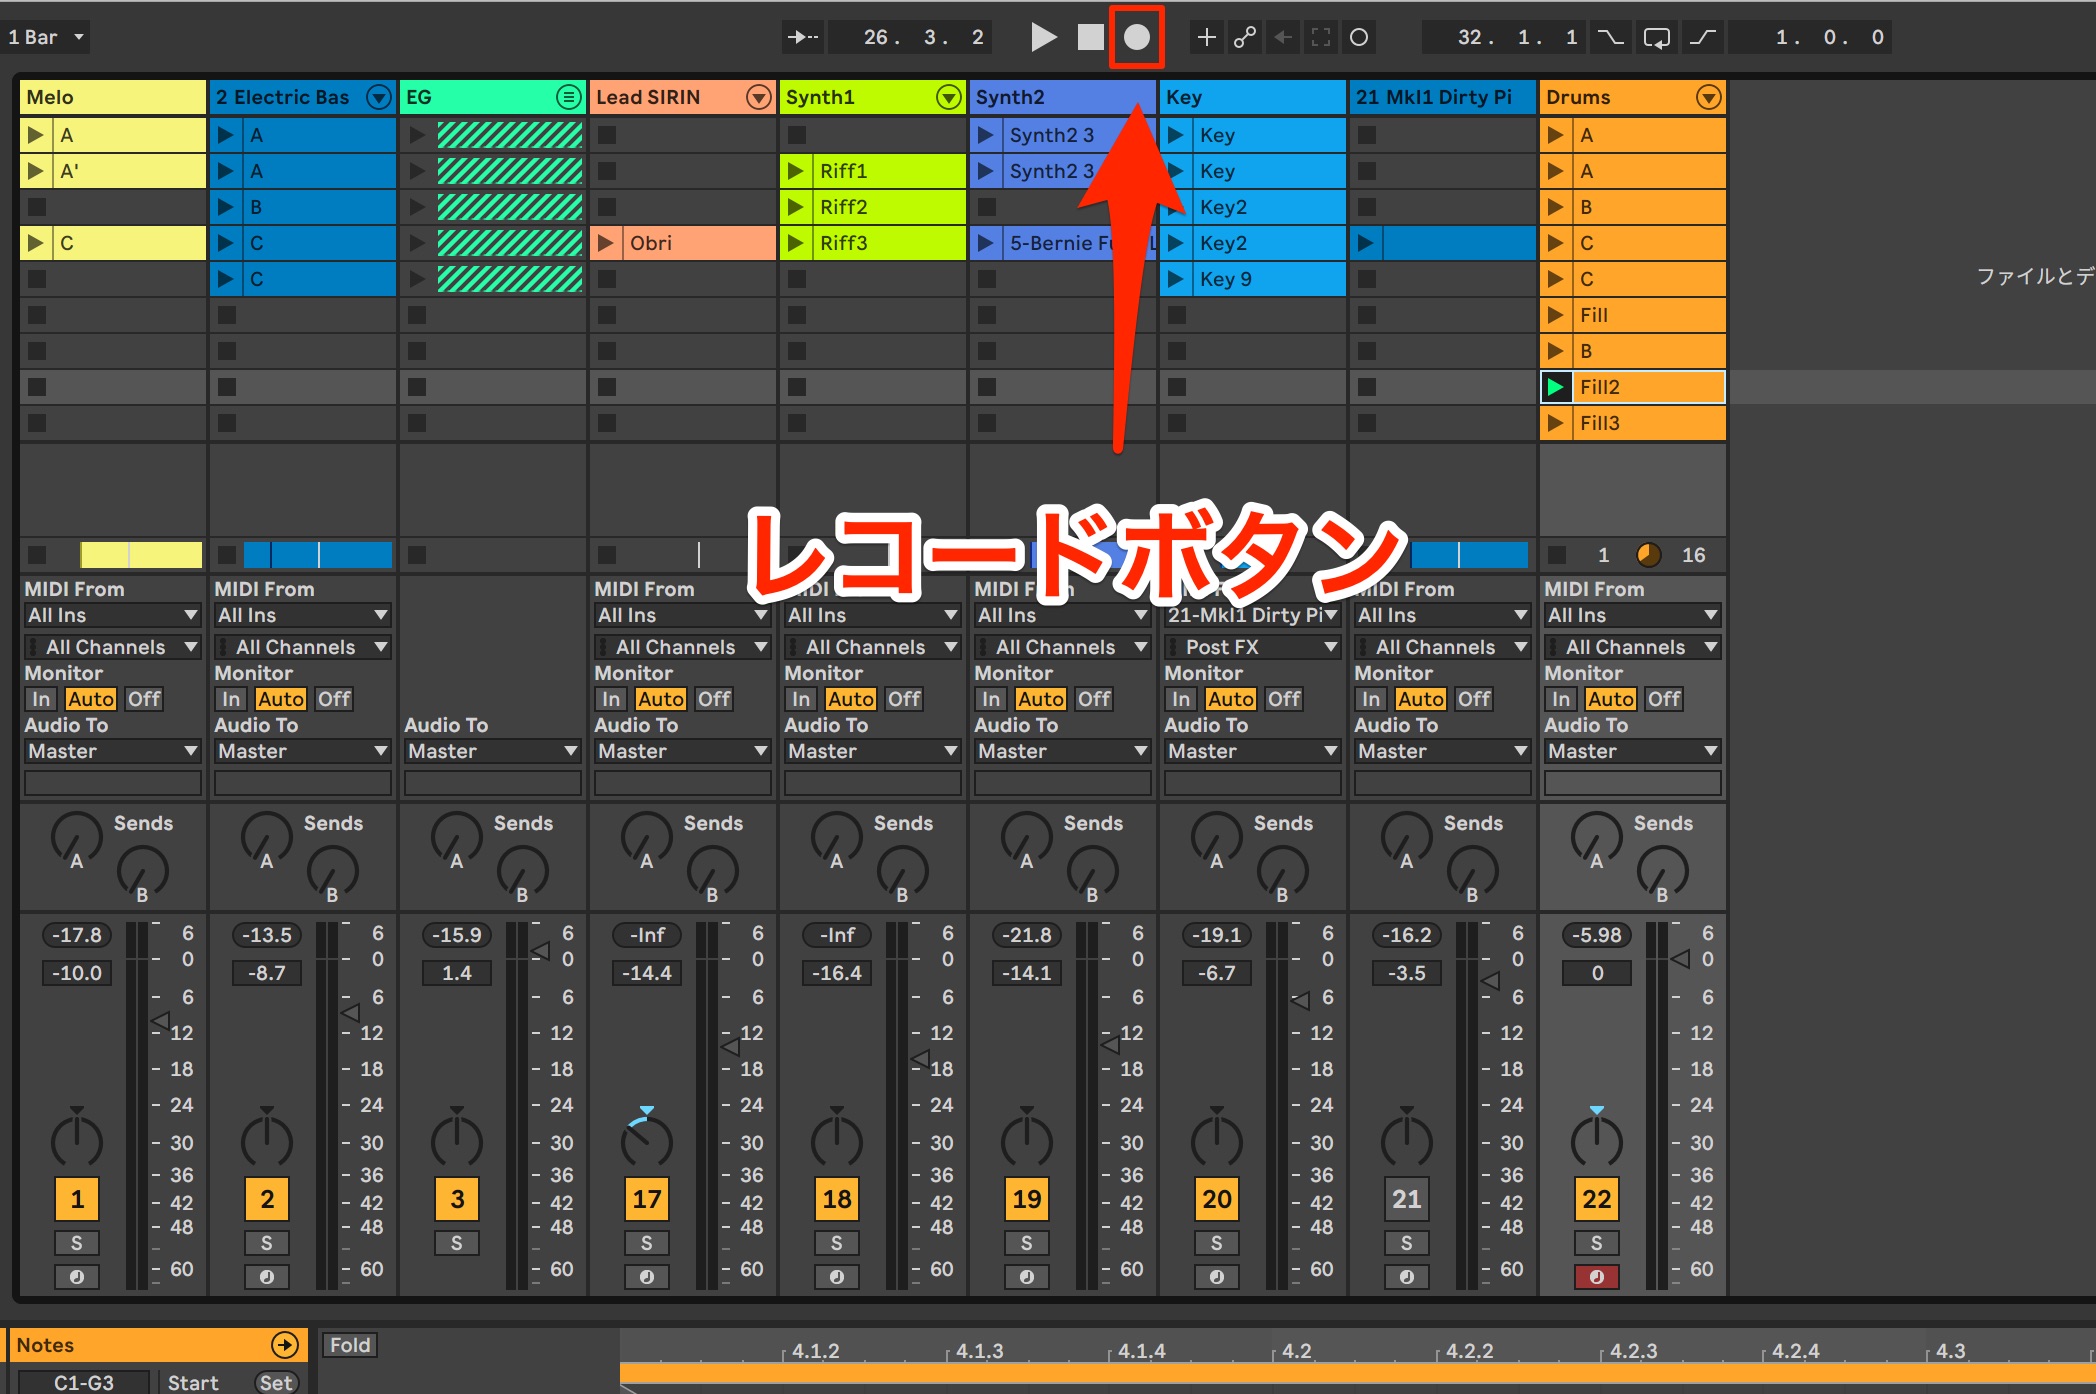Start playback with the Play button
This screenshot has height=1394, width=2096.
[1043, 37]
